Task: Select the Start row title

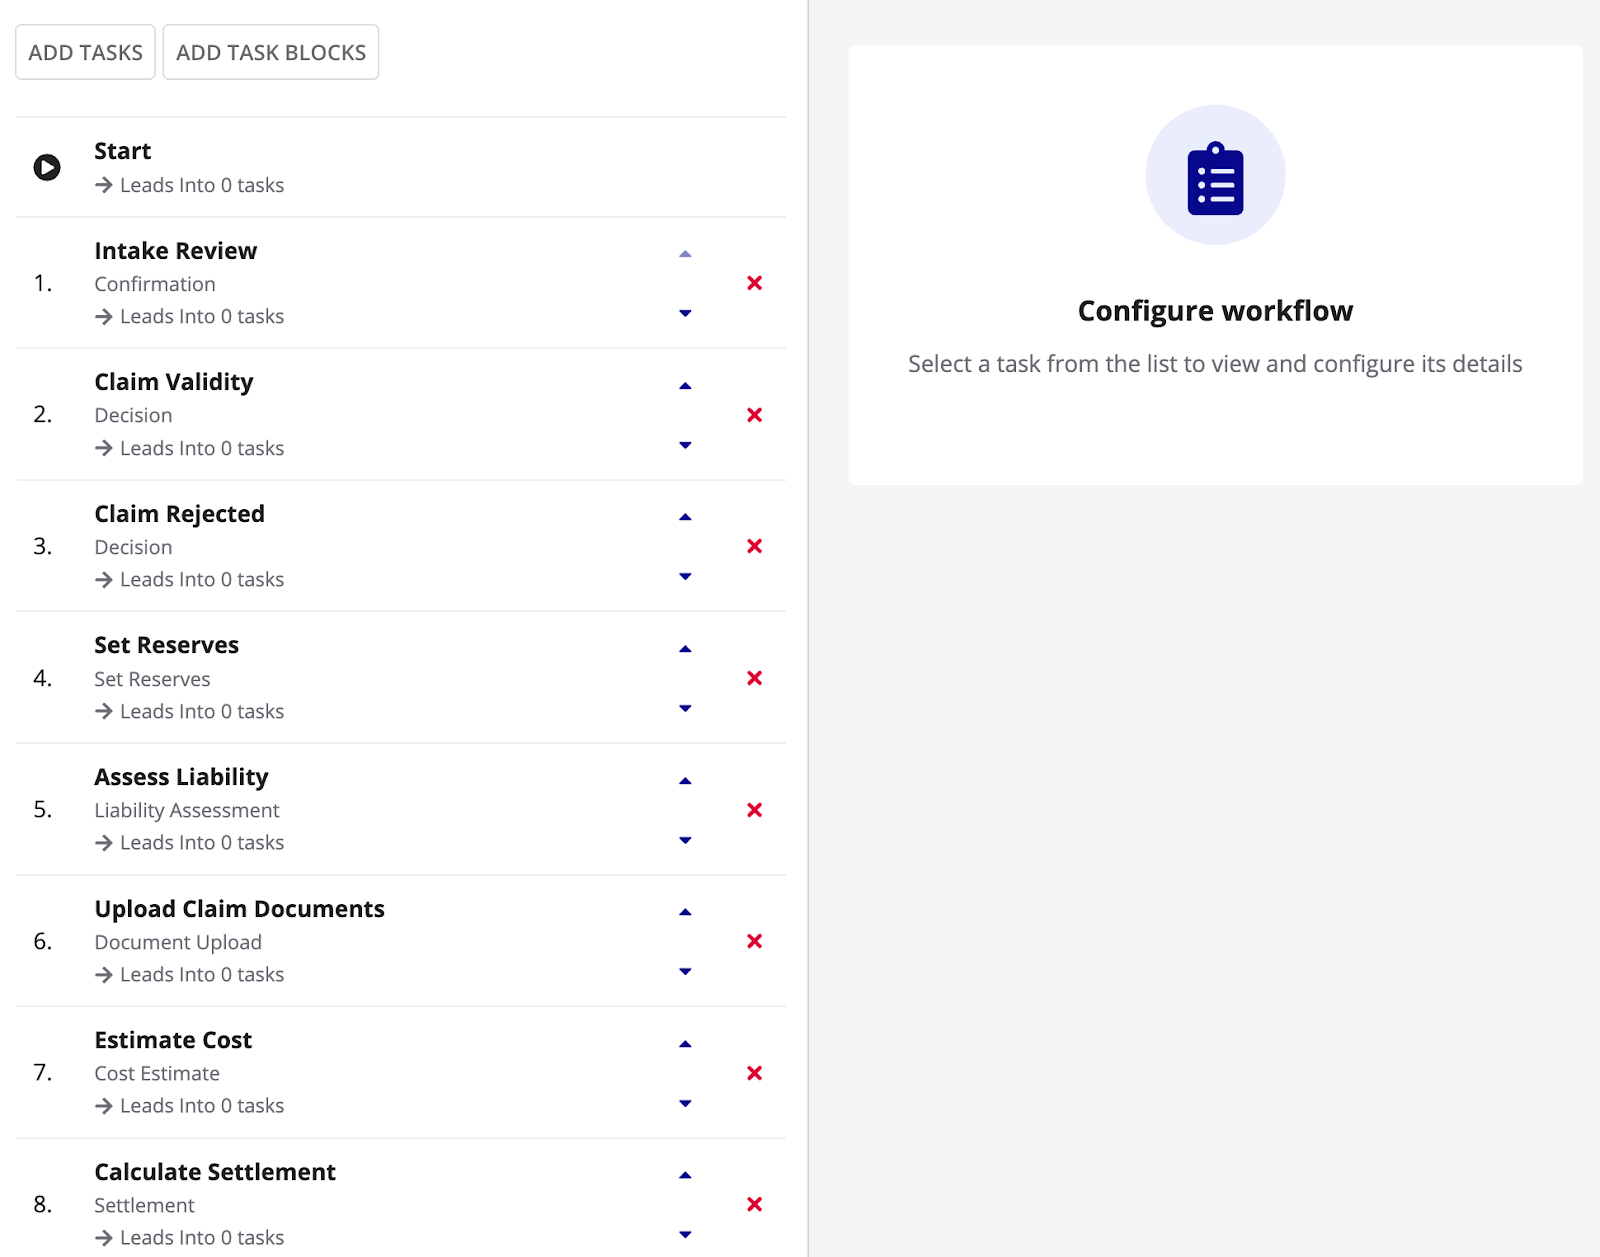Action: coord(122,151)
